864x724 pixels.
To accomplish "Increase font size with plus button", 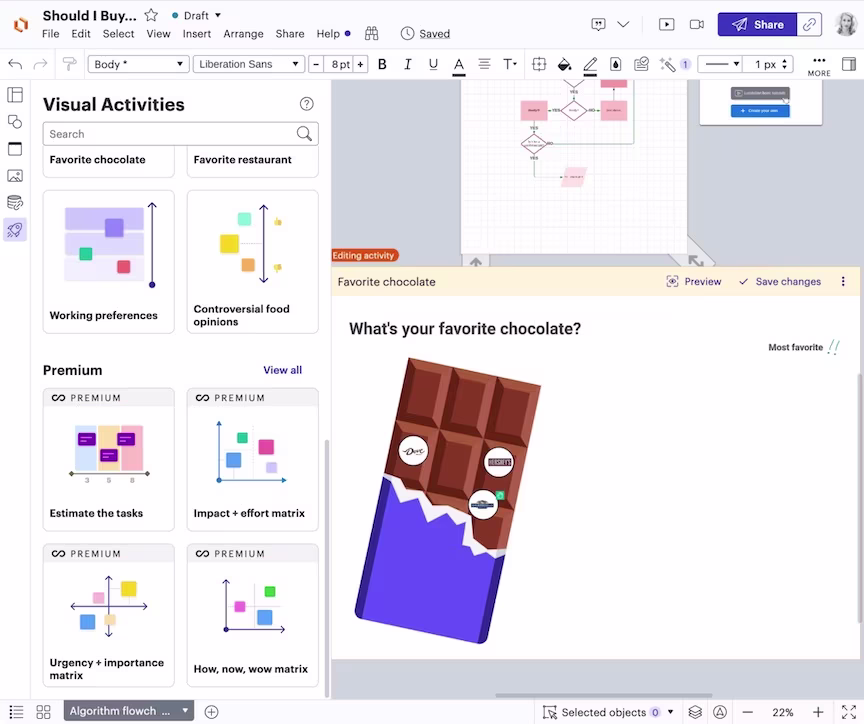I will [x=360, y=64].
